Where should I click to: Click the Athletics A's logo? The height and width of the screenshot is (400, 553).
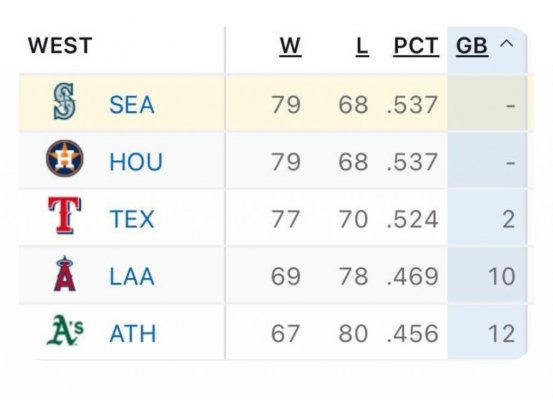[65, 330]
